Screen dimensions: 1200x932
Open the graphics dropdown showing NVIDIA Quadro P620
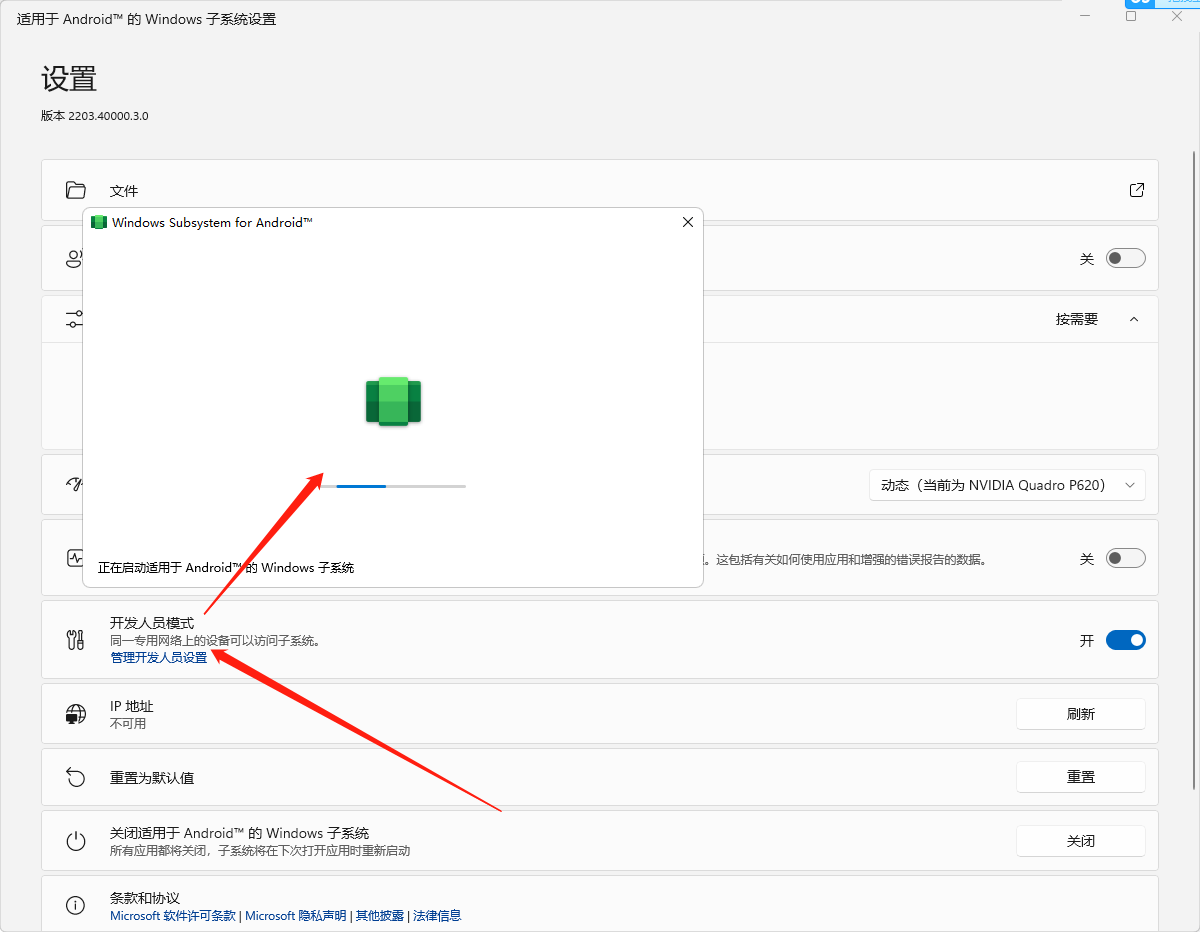pos(1007,485)
